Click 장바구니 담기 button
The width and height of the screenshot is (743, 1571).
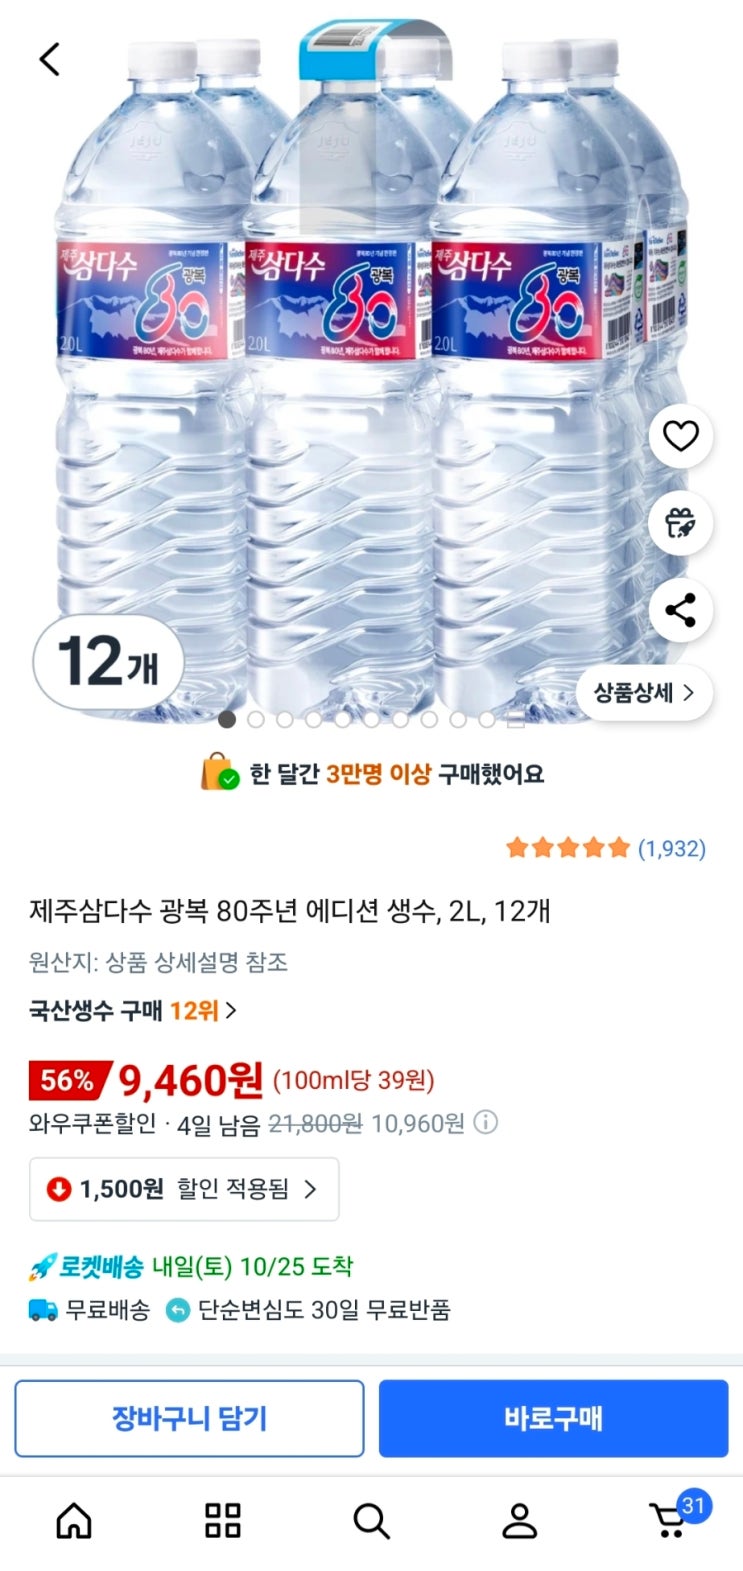click(189, 1418)
